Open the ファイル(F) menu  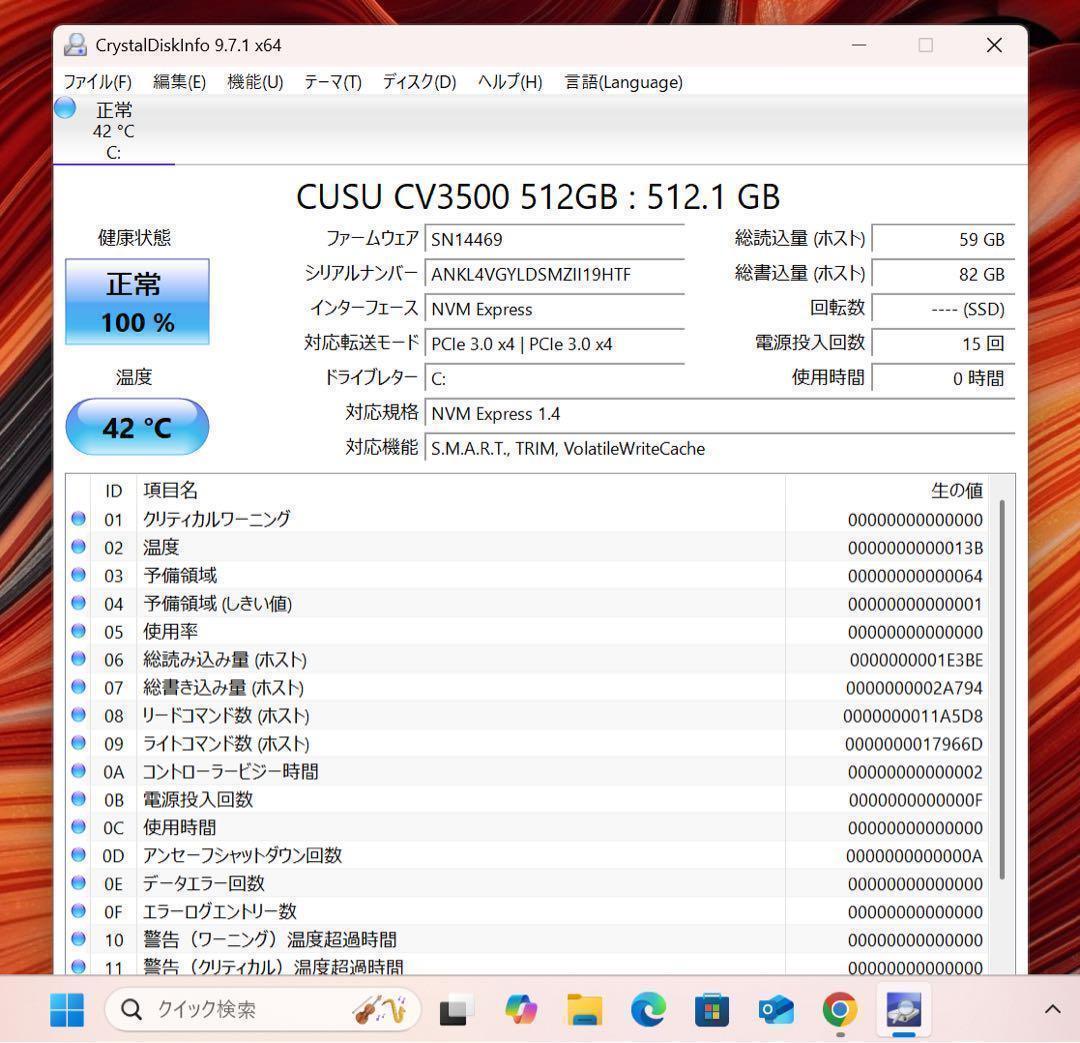pos(97,82)
